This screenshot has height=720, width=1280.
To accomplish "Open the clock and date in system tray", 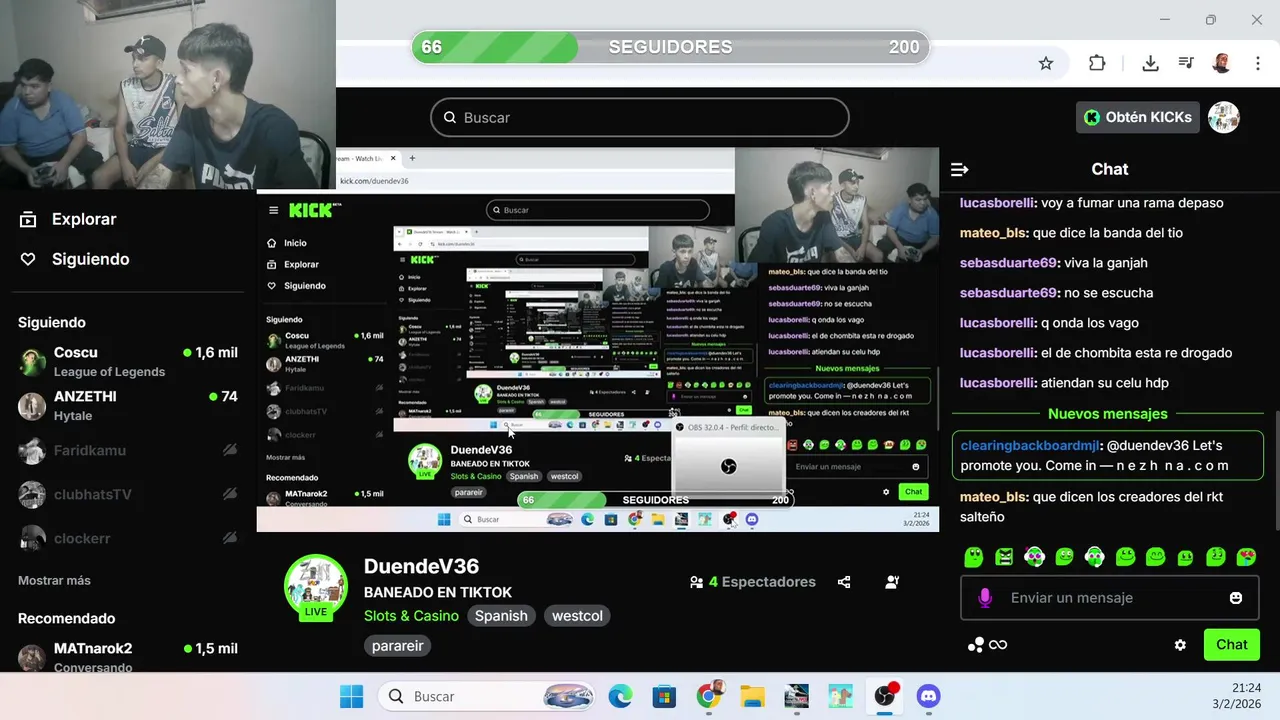I will tap(1239, 696).
